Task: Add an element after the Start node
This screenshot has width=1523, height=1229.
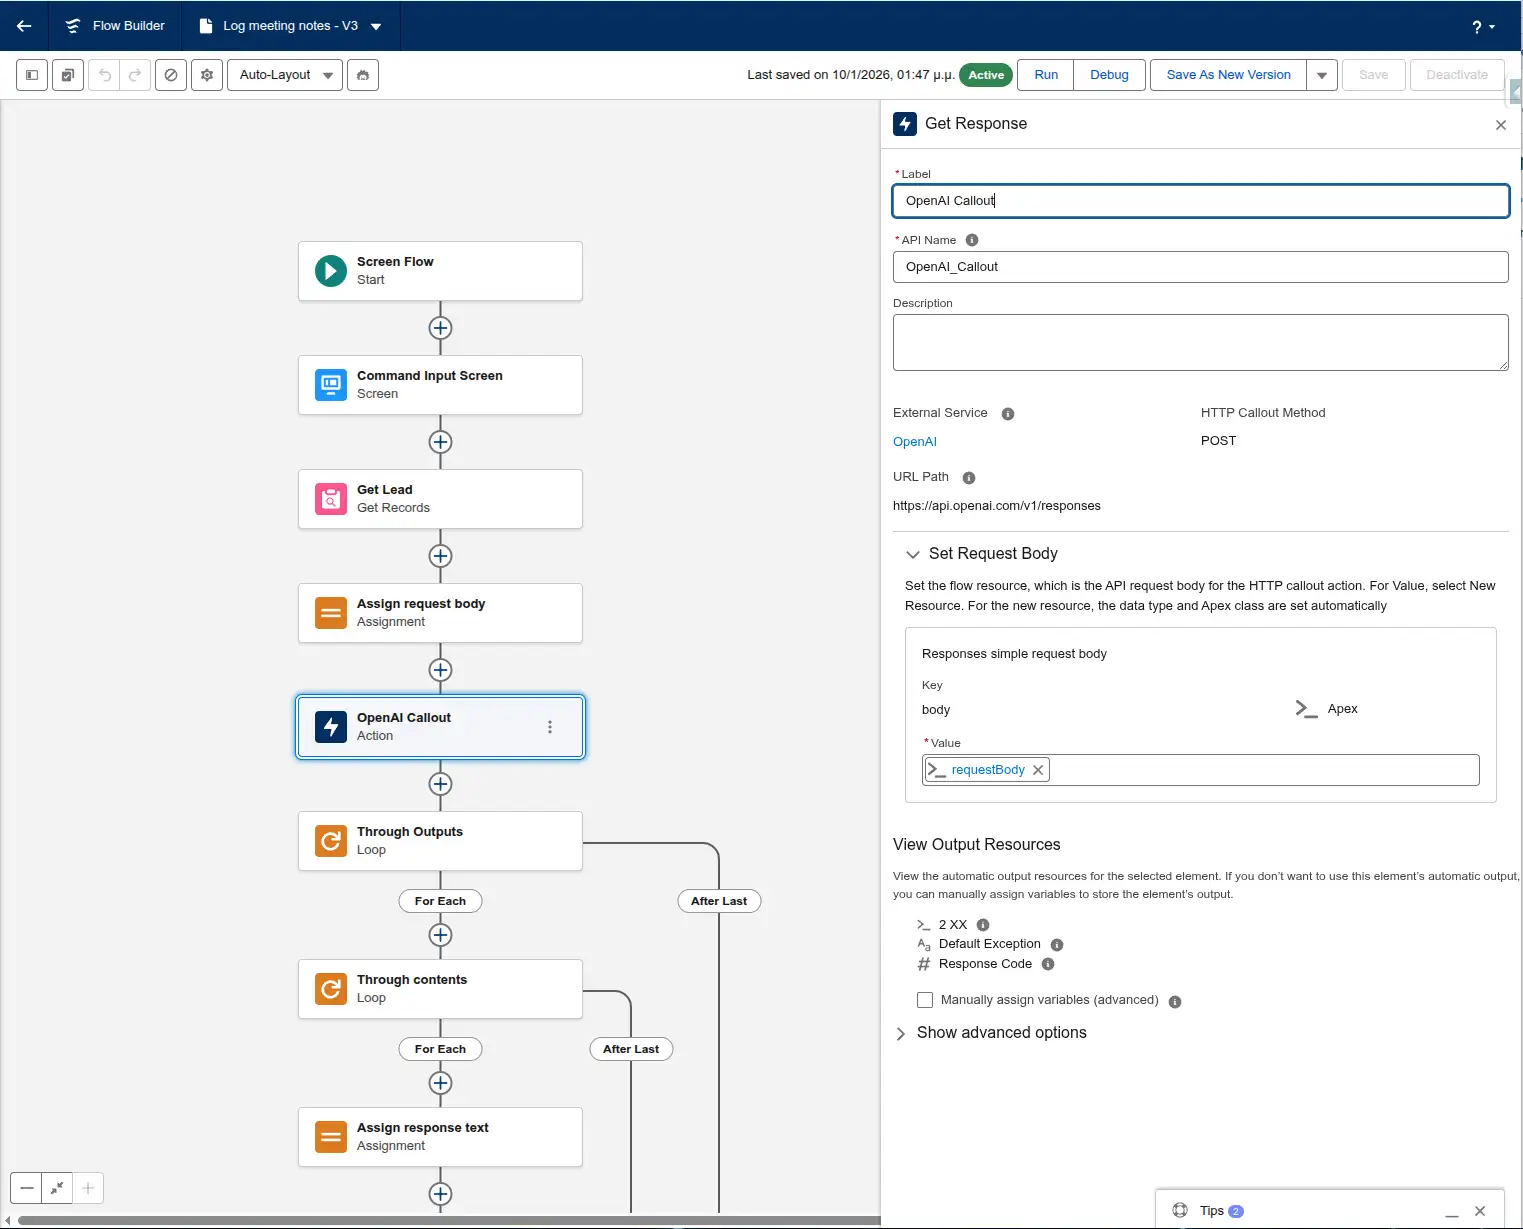Action: (440, 328)
